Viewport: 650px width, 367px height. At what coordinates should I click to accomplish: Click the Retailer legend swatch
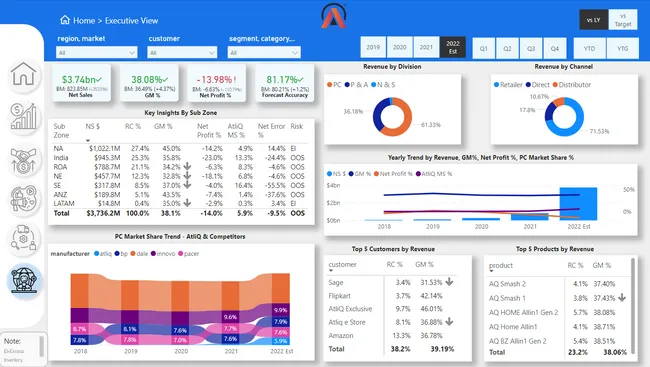click(496, 85)
